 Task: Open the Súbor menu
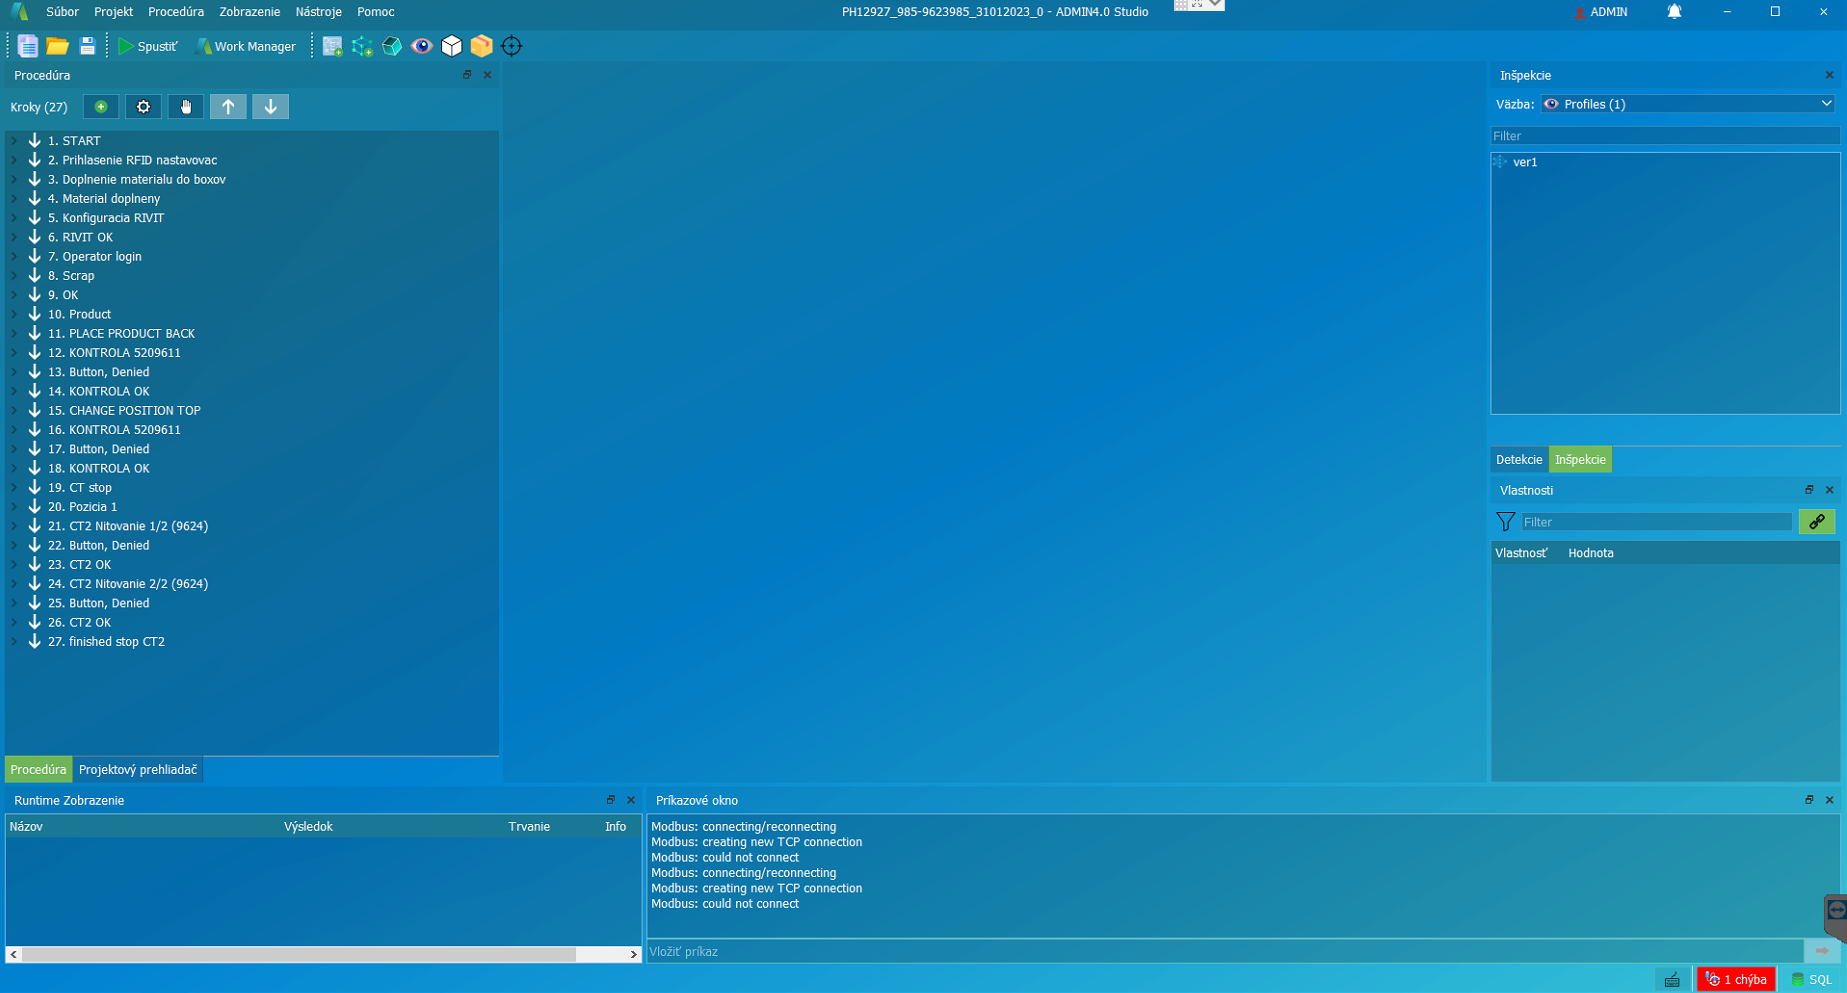[x=62, y=12]
